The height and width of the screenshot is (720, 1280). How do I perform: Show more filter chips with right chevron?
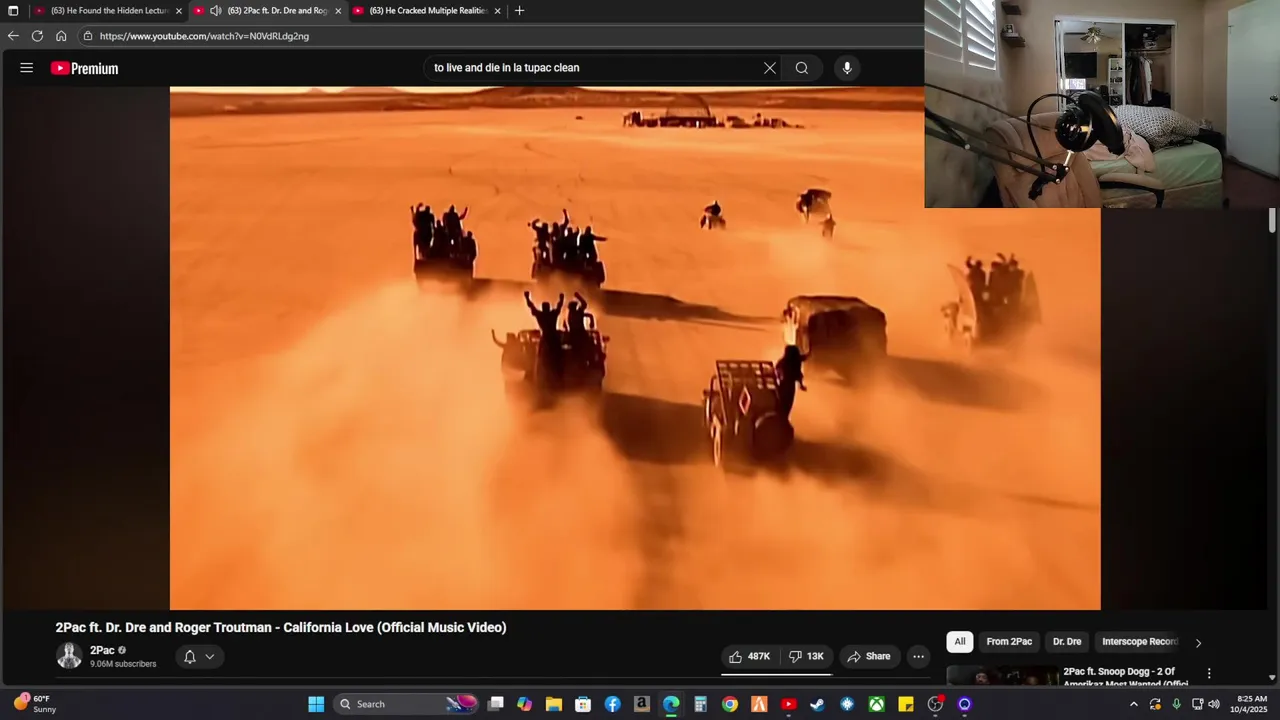pos(1198,643)
